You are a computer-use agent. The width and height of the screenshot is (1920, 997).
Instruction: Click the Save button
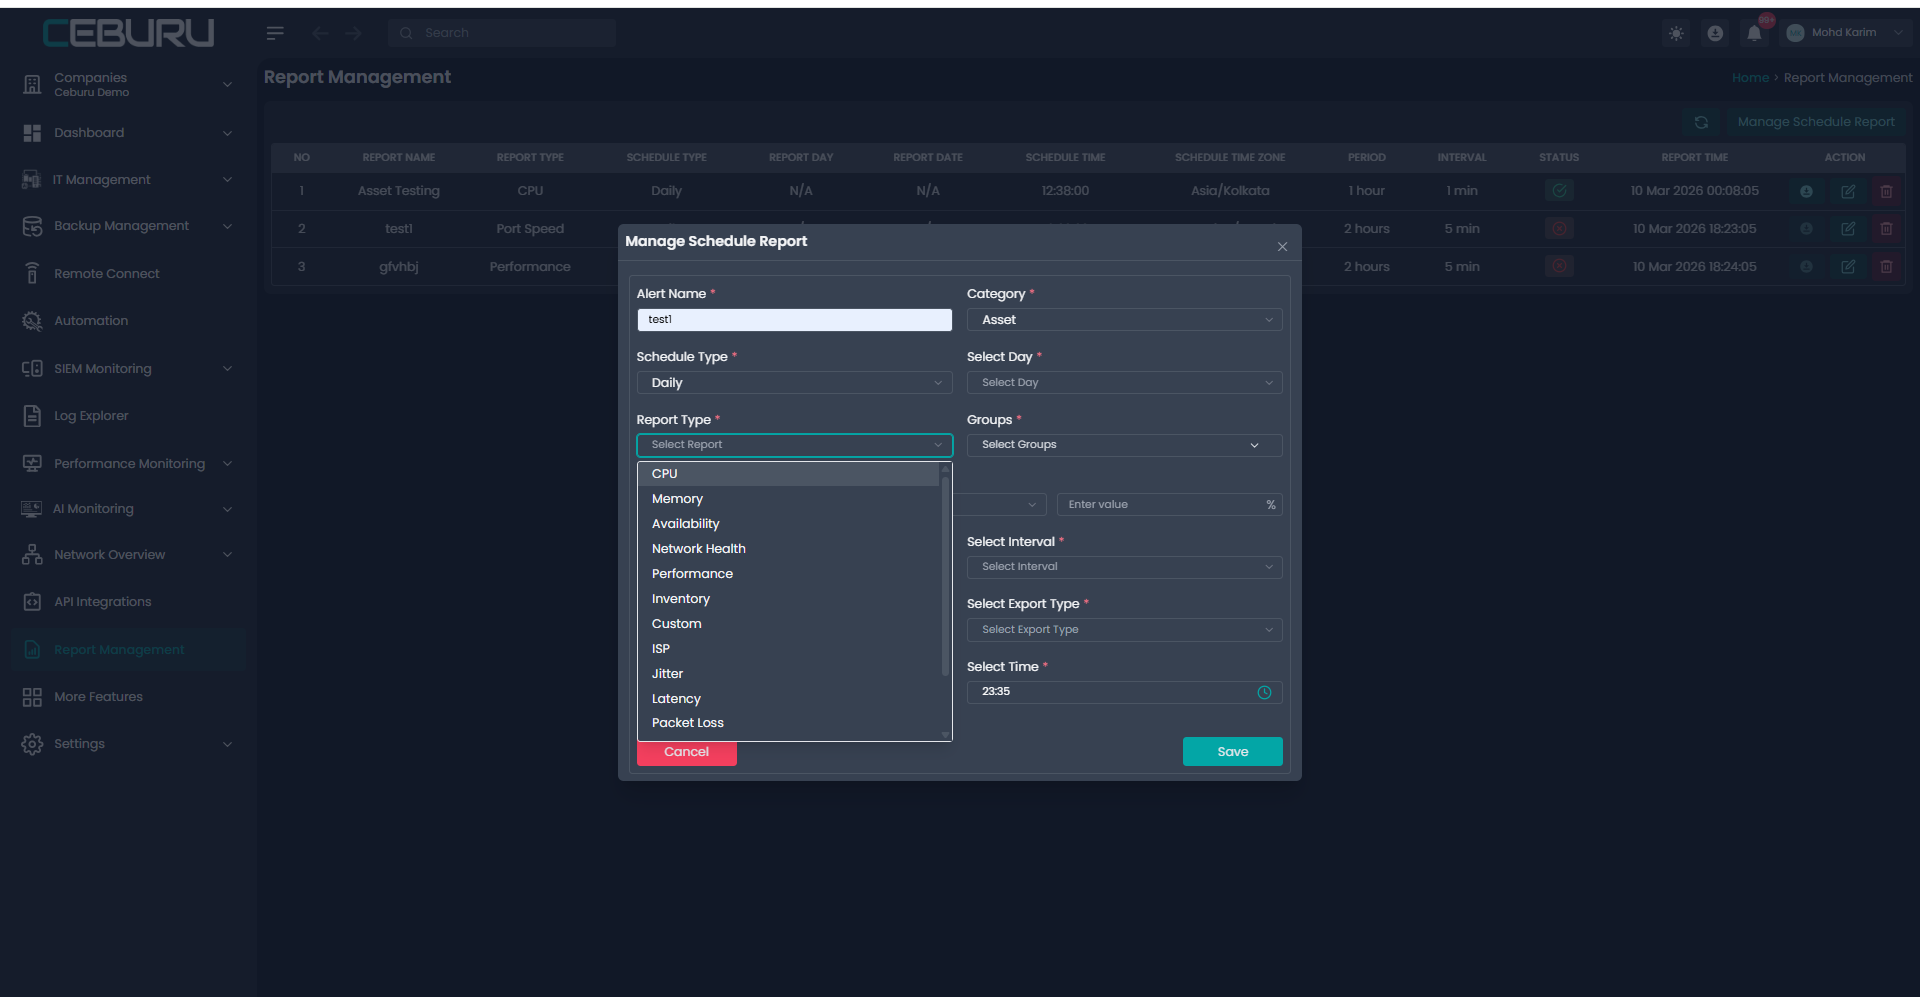pyautogui.click(x=1232, y=752)
